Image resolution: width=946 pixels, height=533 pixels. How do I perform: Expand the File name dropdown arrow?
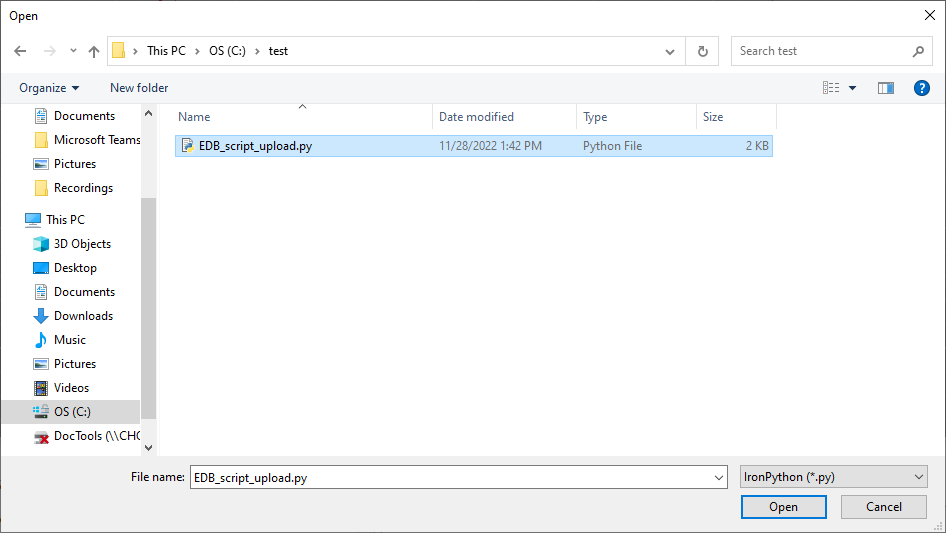click(x=719, y=477)
